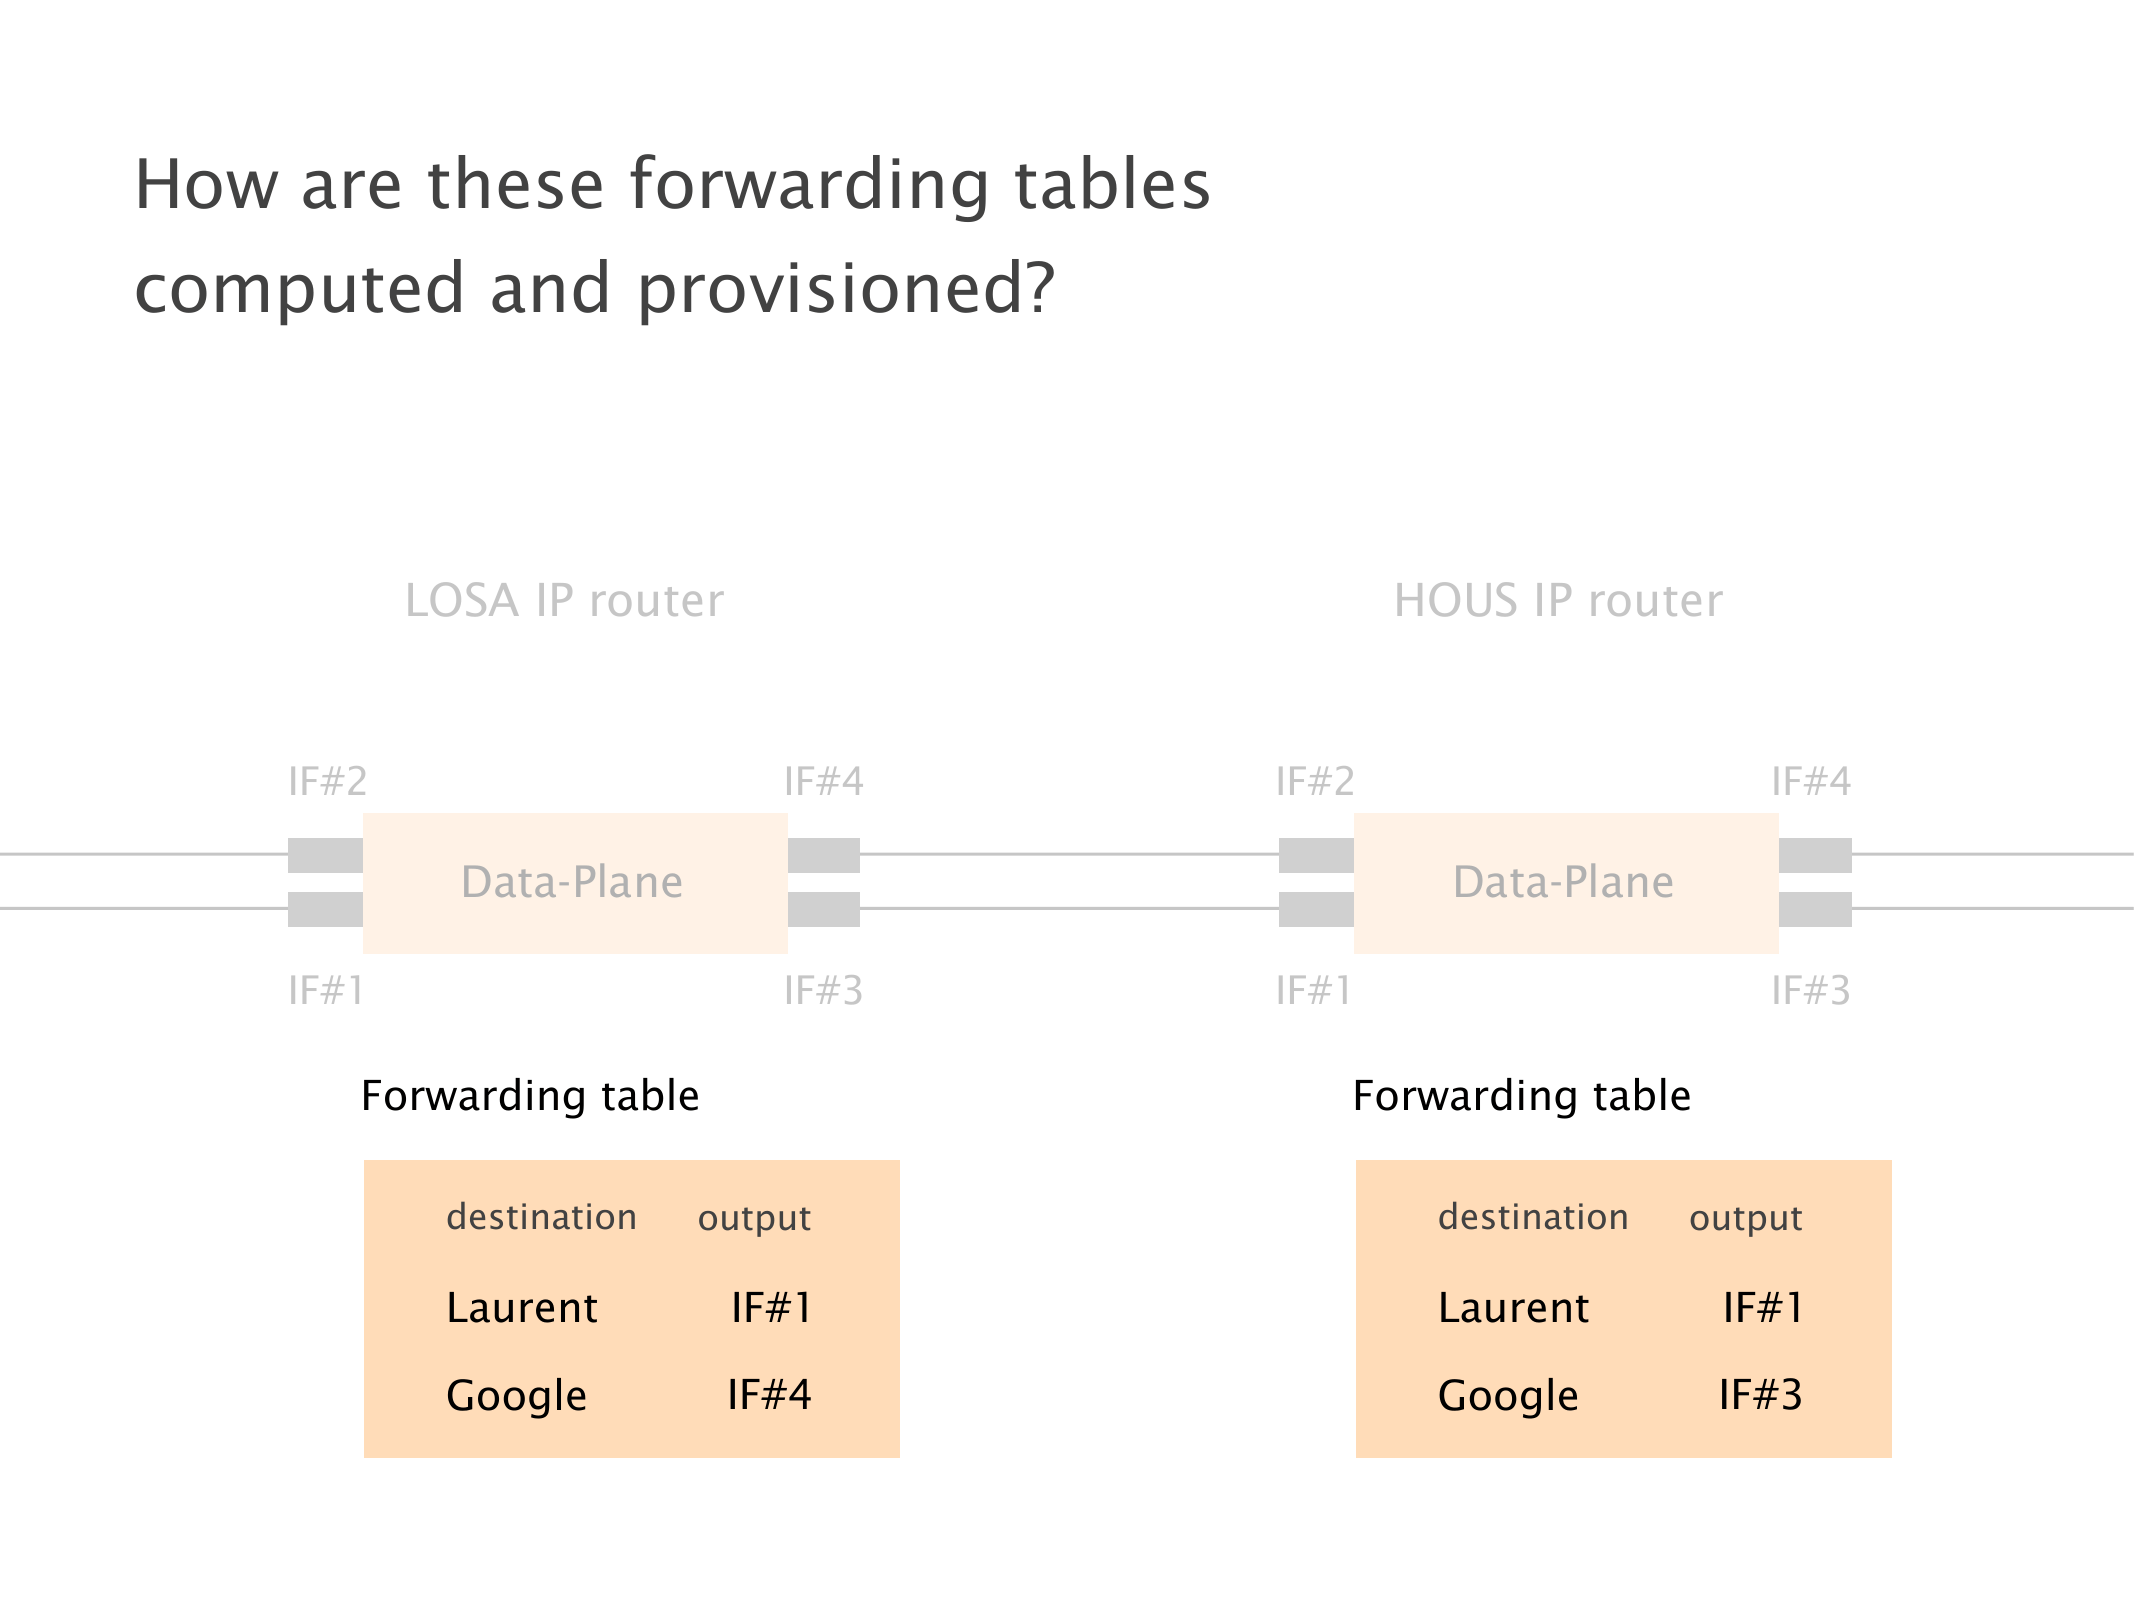Select the HOUS Forwarding table heading

click(x=1521, y=1096)
